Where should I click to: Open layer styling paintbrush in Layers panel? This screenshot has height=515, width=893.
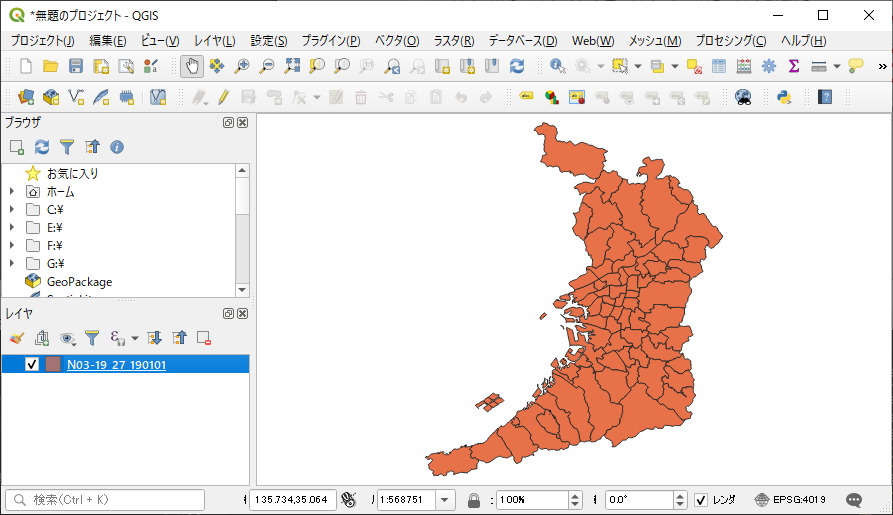(16, 338)
